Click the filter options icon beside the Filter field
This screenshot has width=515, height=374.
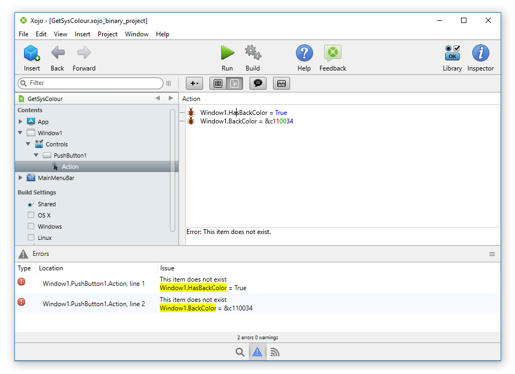click(x=169, y=83)
